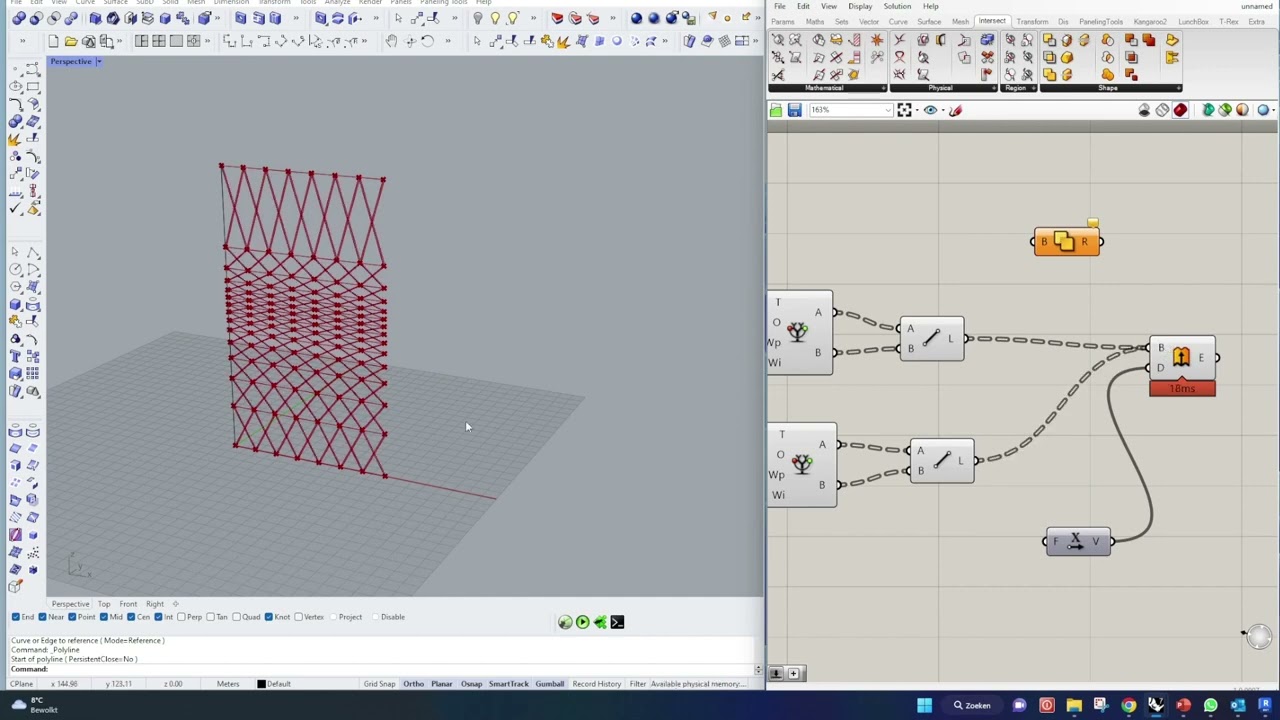Select the upper Line component on canvas
Image resolution: width=1280 pixels, height=720 pixels.
point(931,338)
